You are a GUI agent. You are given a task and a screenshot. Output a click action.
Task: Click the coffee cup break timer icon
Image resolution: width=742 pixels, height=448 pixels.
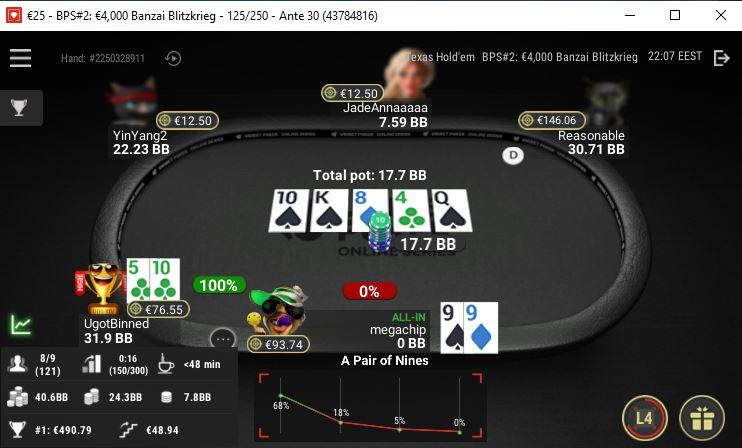pos(166,364)
